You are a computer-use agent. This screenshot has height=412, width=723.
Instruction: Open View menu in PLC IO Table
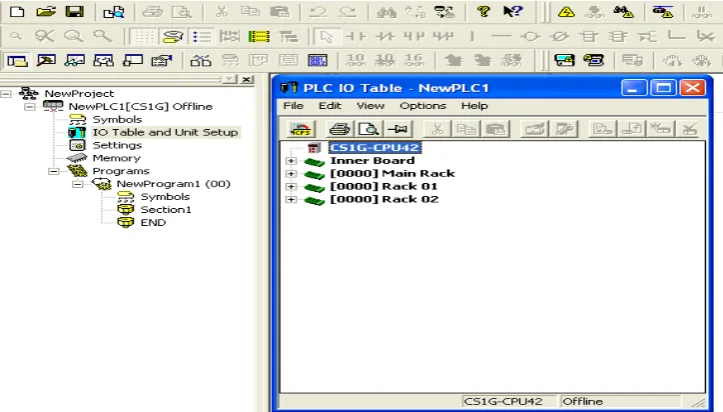pyautogui.click(x=370, y=106)
